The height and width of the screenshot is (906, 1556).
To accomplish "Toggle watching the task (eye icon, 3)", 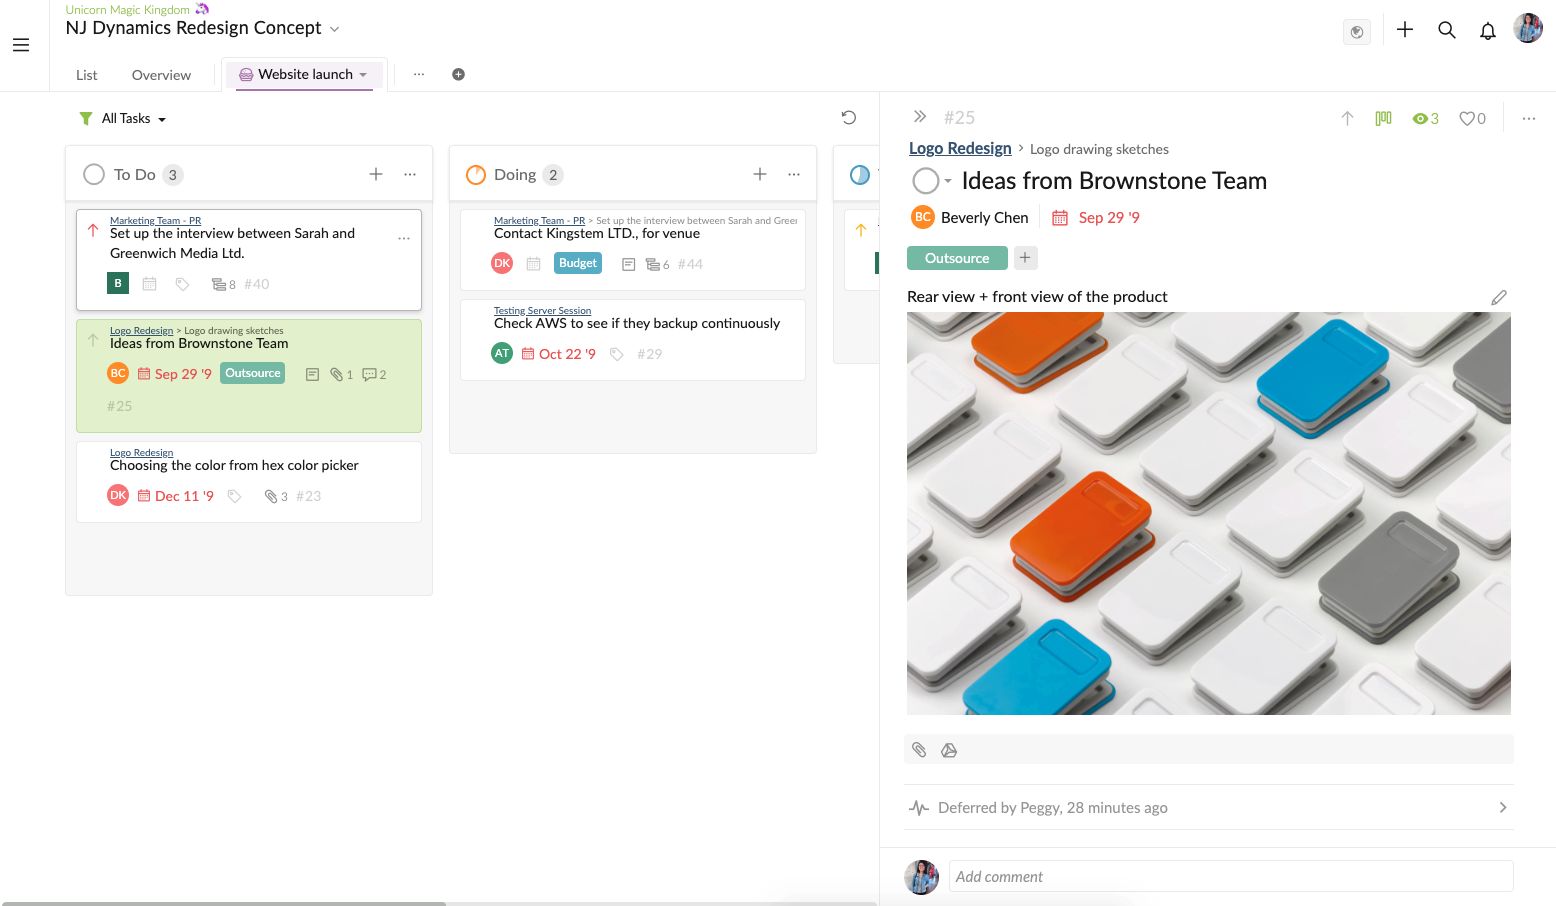I will pyautogui.click(x=1425, y=118).
